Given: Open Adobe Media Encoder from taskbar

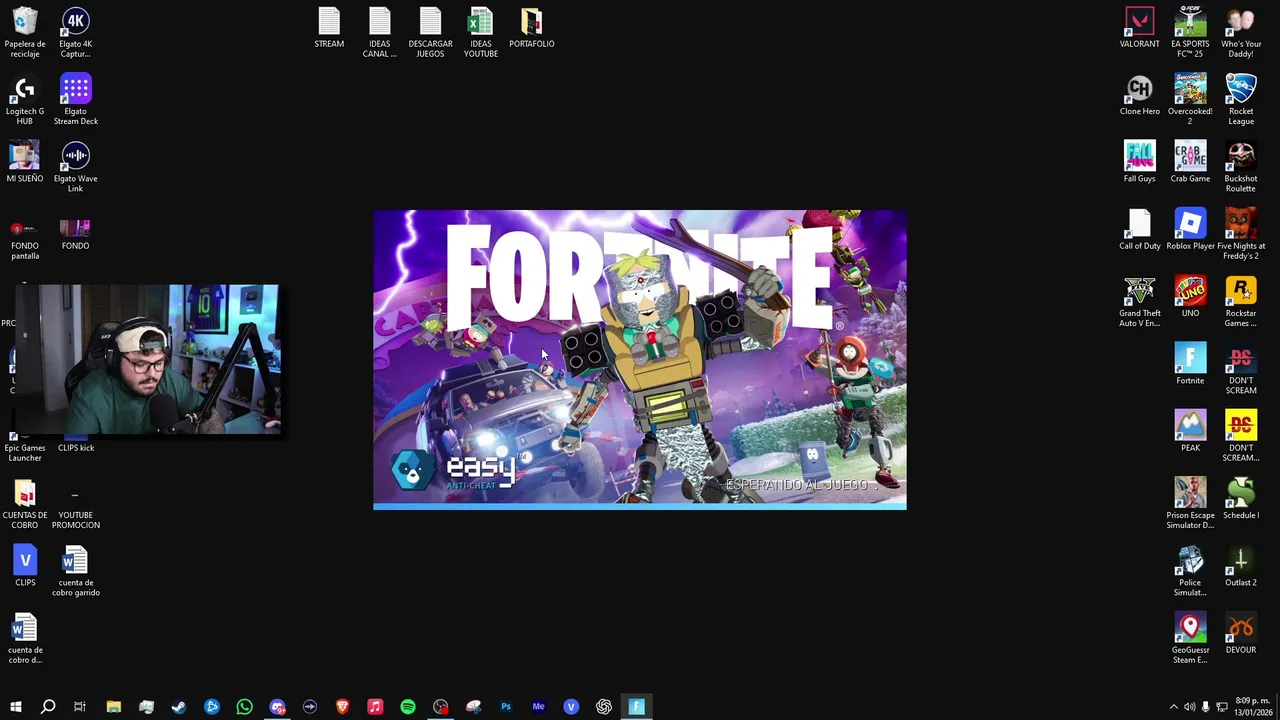Looking at the screenshot, I should 538,707.
